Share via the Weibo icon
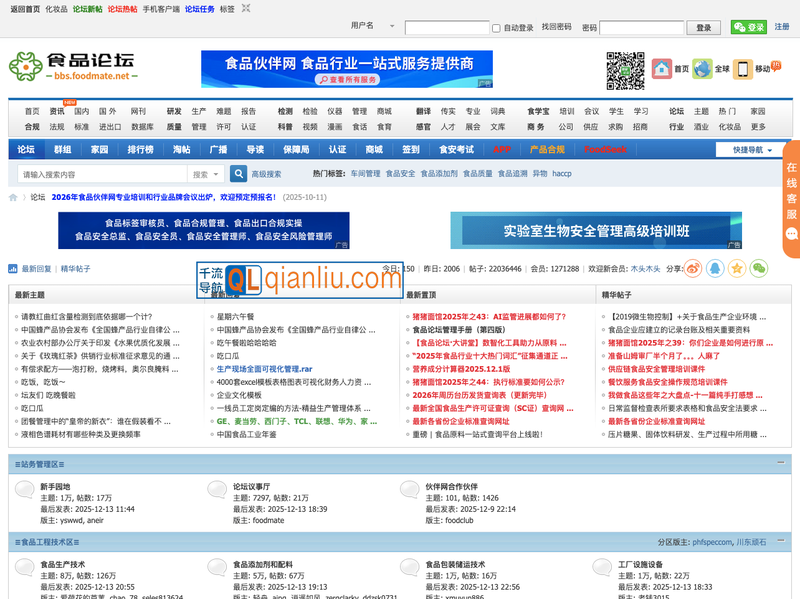Screen dimensions: 800x599 [715, 268]
